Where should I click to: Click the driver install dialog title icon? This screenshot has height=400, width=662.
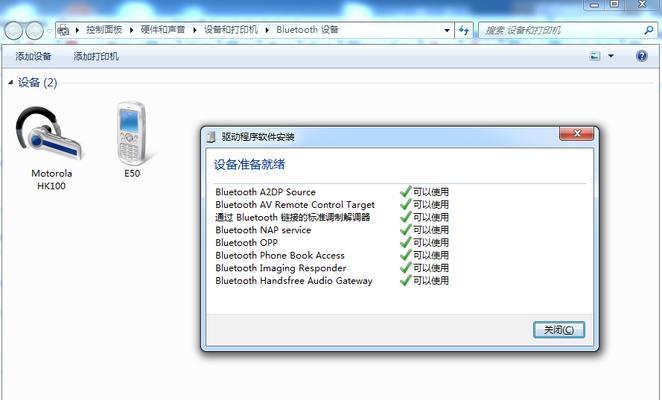(211, 137)
